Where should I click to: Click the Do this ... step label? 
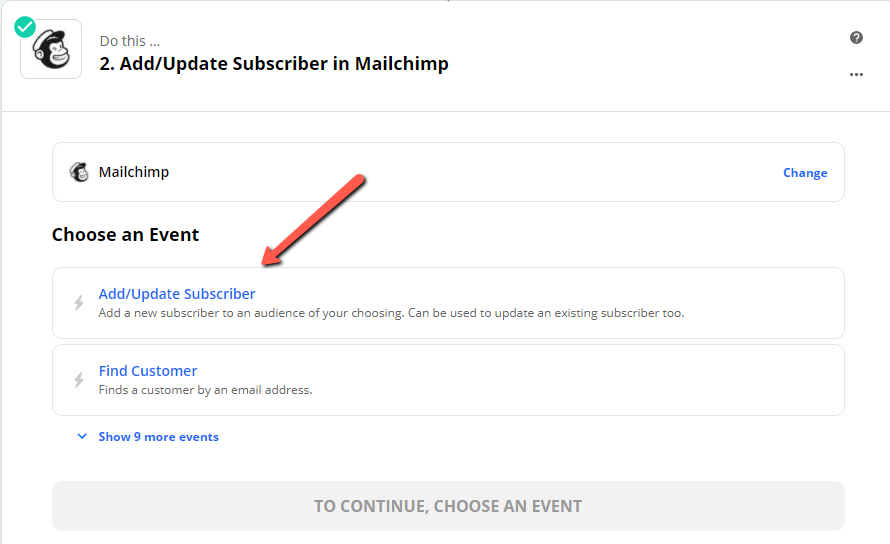[130, 41]
